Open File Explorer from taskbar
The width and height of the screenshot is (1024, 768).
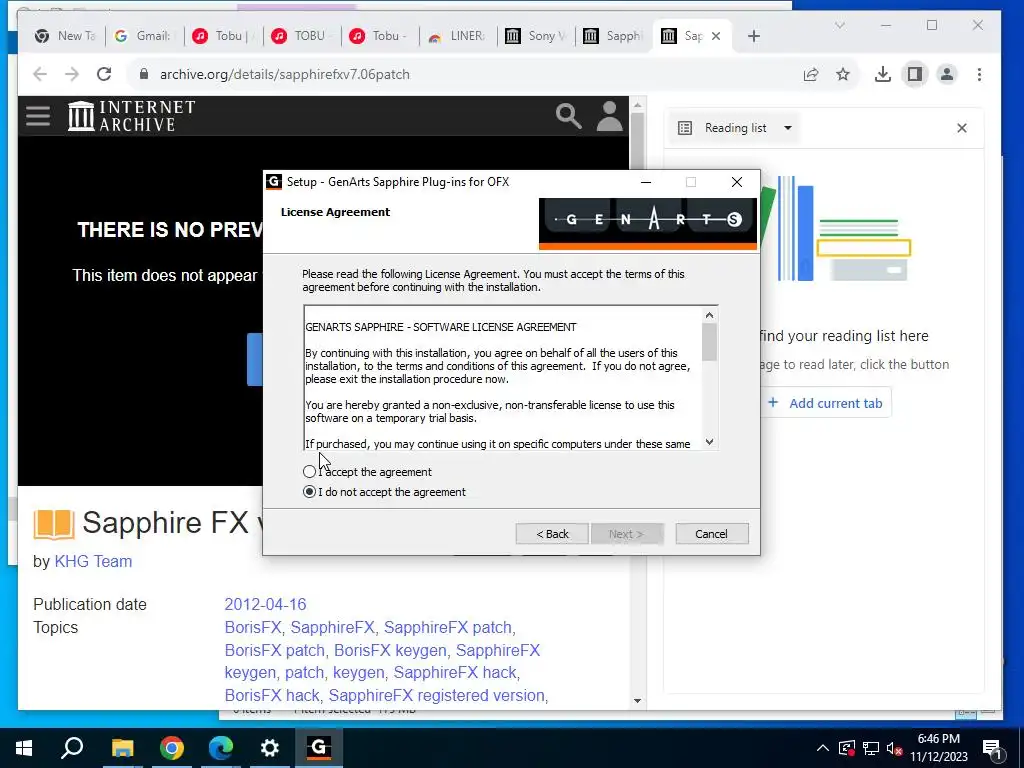pos(122,748)
